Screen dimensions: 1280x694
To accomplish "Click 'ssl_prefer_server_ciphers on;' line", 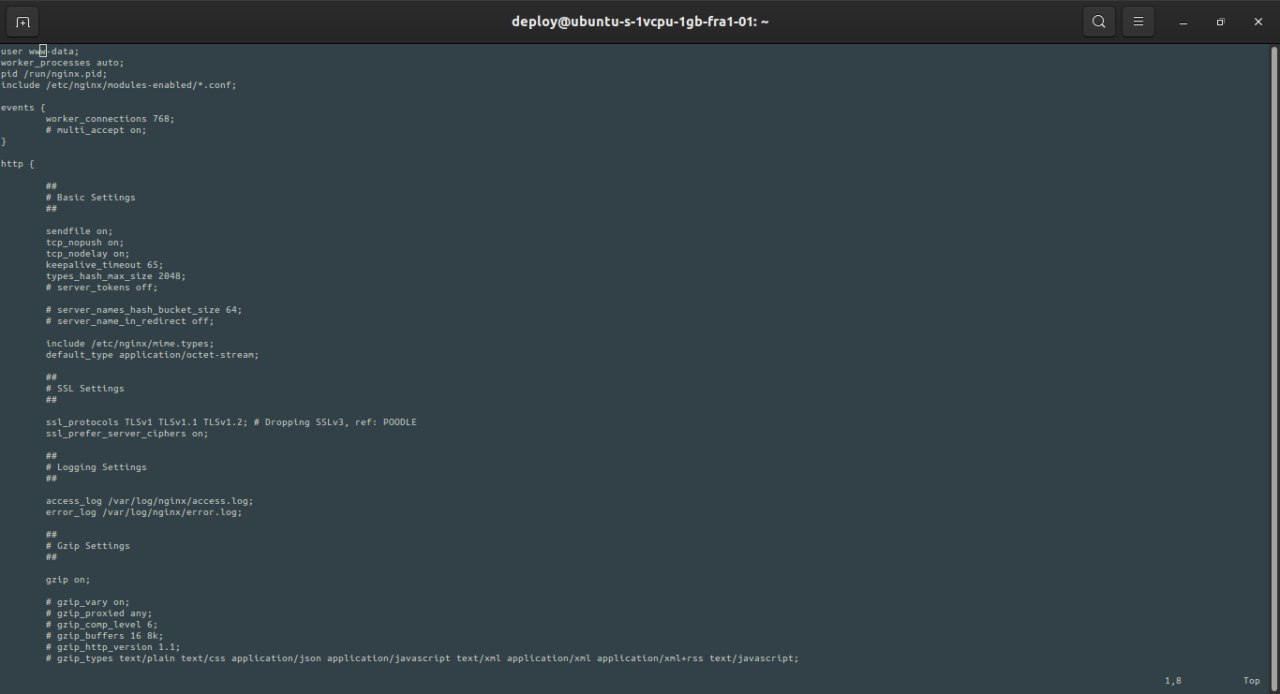I will pyautogui.click(x=127, y=433).
